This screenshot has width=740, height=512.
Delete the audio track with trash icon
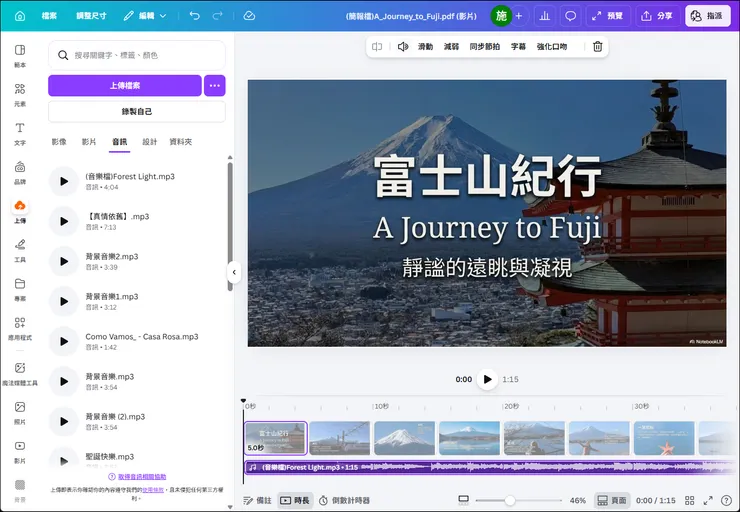597,47
